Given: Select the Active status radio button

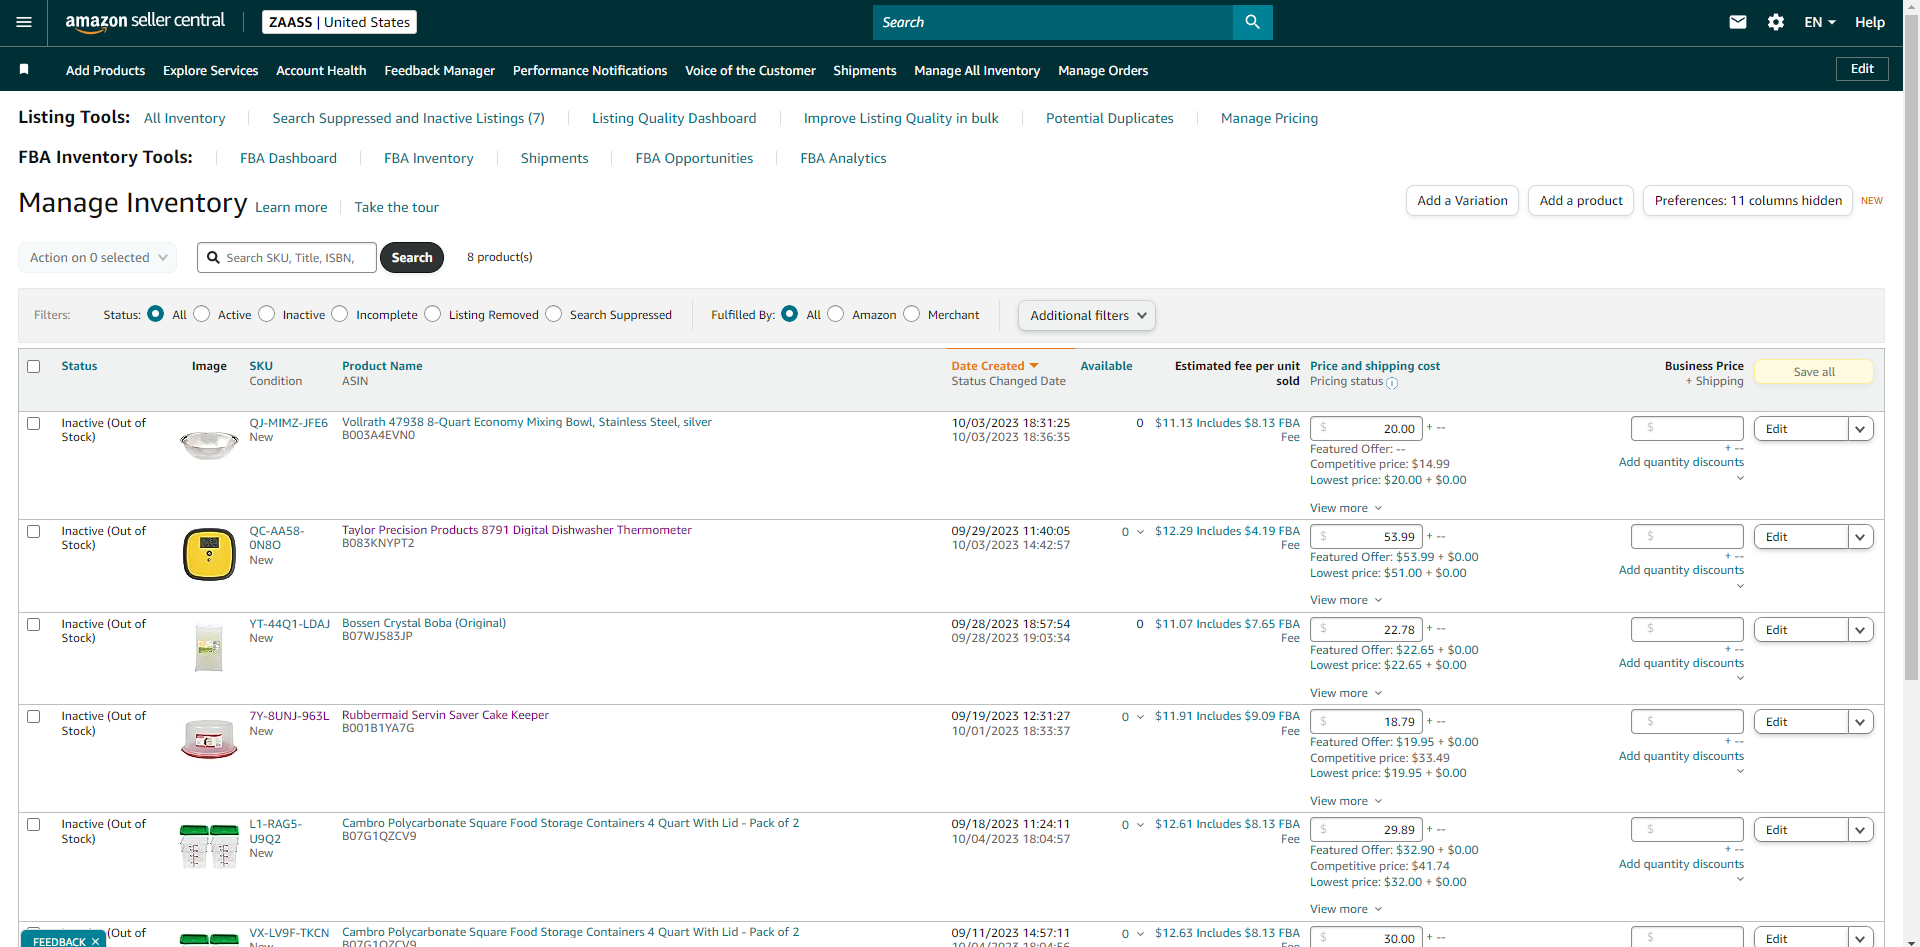Looking at the screenshot, I should [x=202, y=314].
